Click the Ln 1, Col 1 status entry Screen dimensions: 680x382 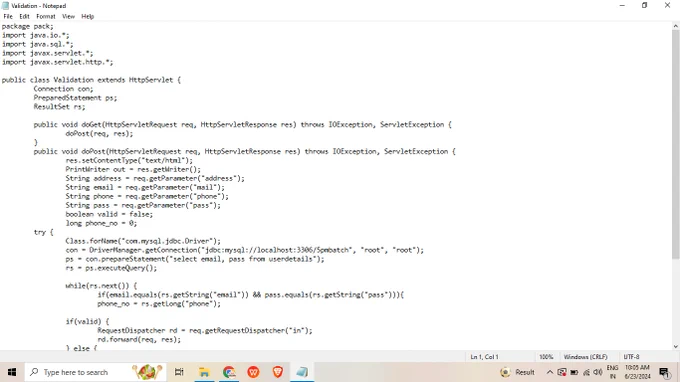484,357
